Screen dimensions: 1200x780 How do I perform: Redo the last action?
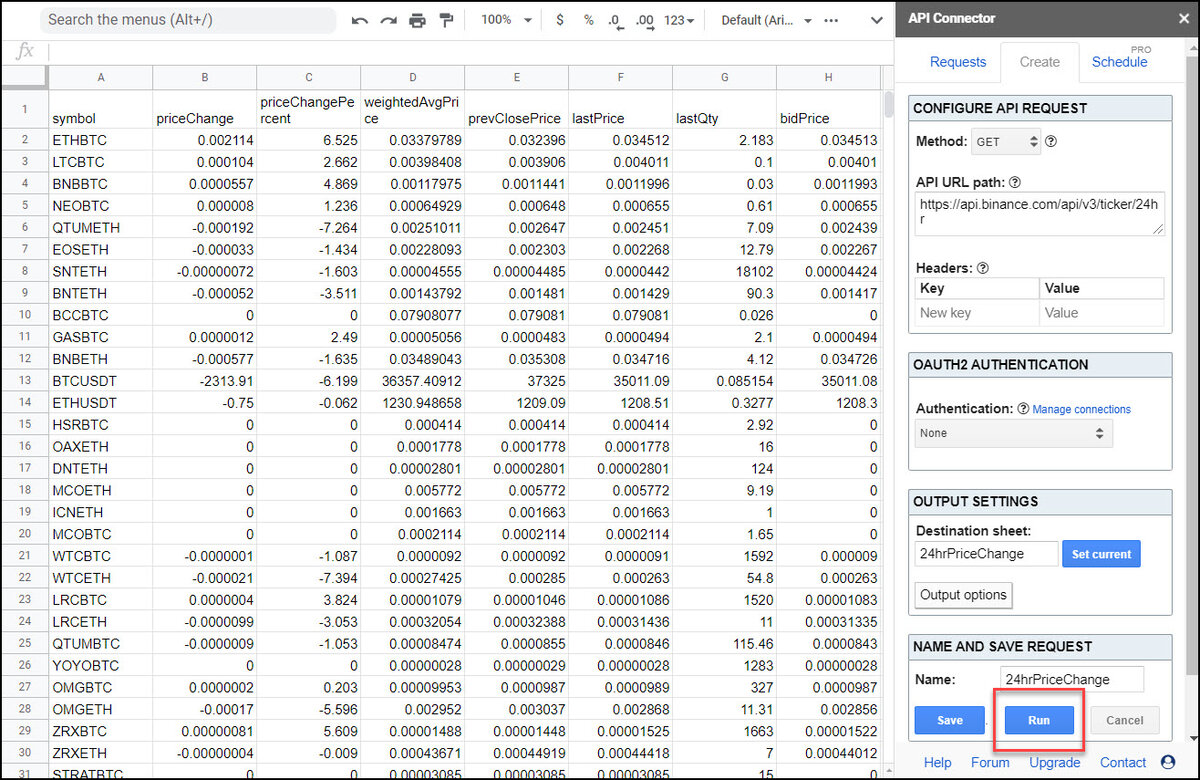click(x=389, y=20)
